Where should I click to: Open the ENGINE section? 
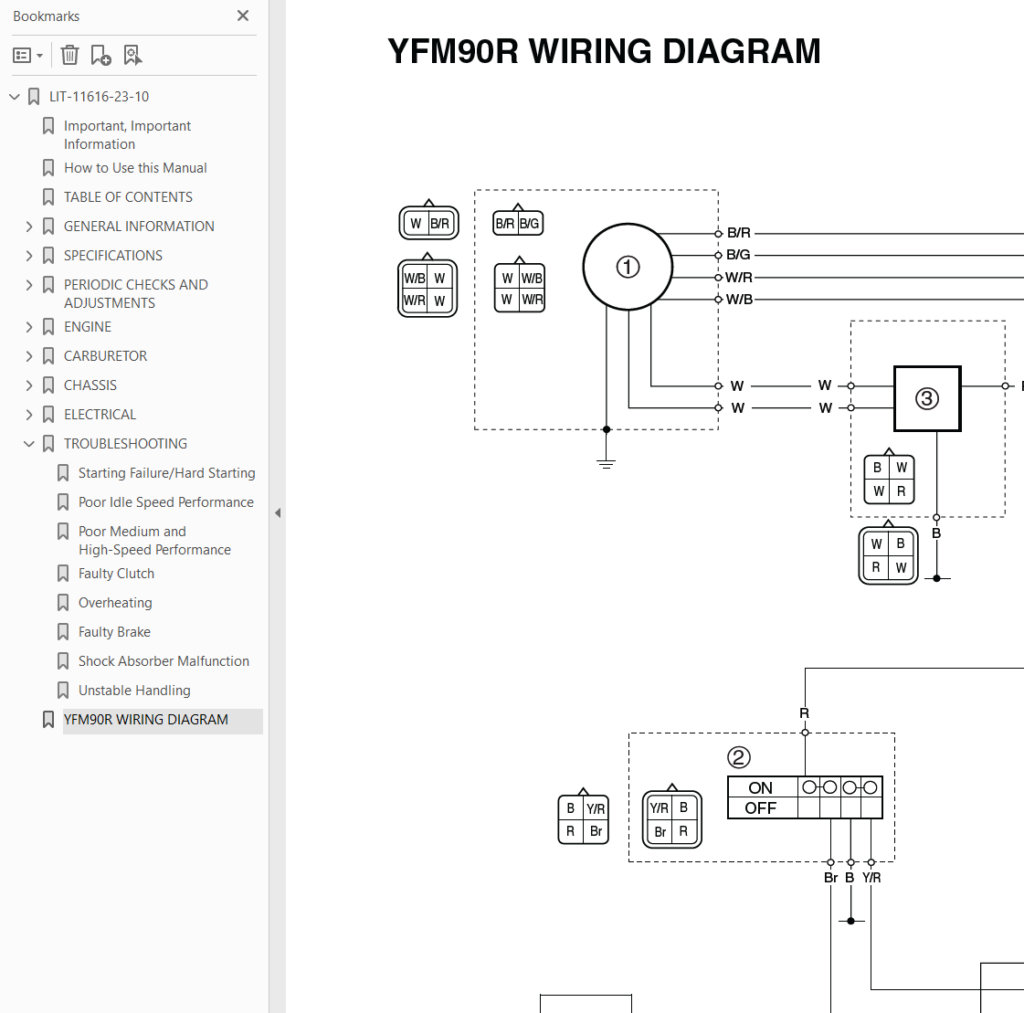tap(88, 327)
